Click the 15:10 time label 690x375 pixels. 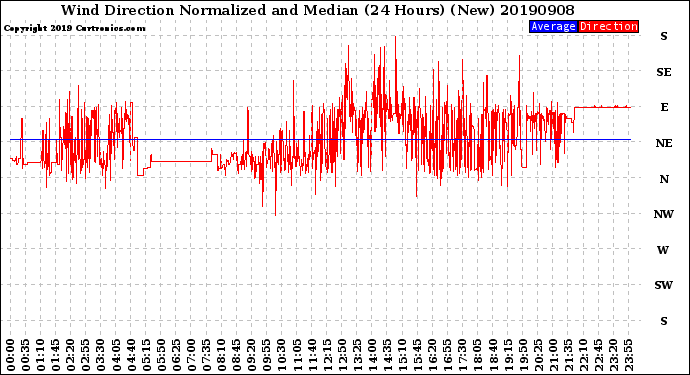tap(402, 355)
